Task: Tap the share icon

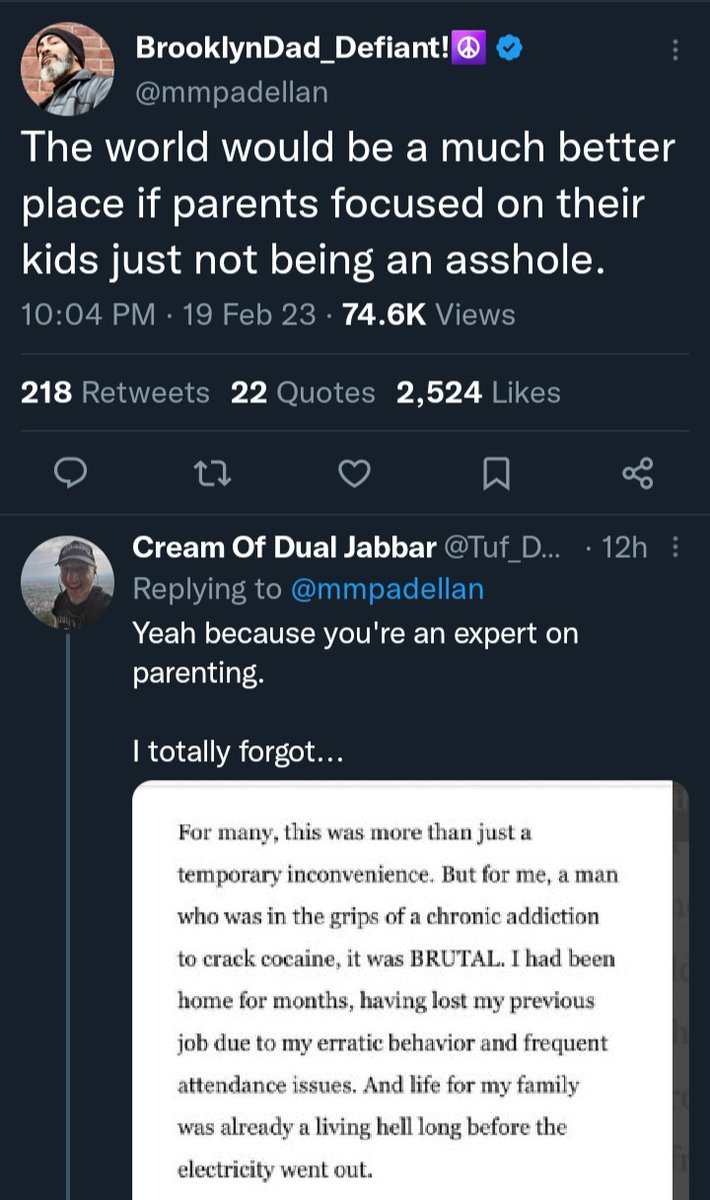Action: (637, 472)
